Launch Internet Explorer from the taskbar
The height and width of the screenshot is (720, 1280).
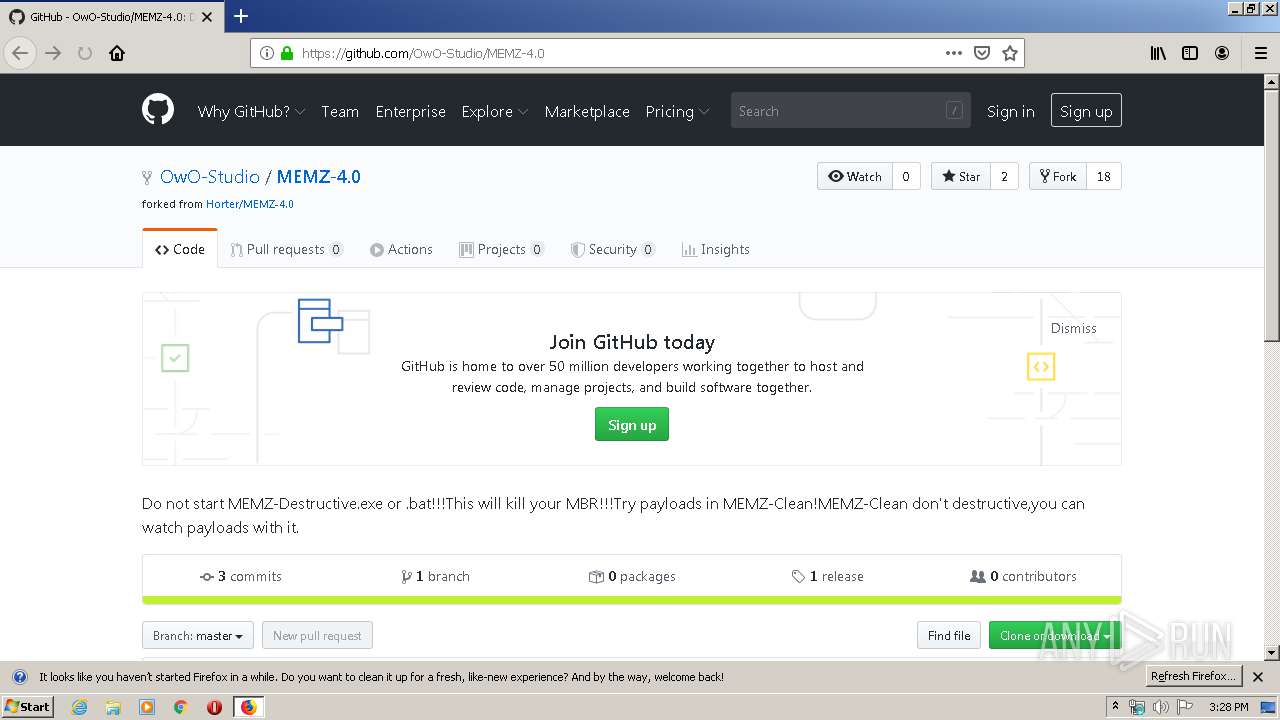coord(79,707)
